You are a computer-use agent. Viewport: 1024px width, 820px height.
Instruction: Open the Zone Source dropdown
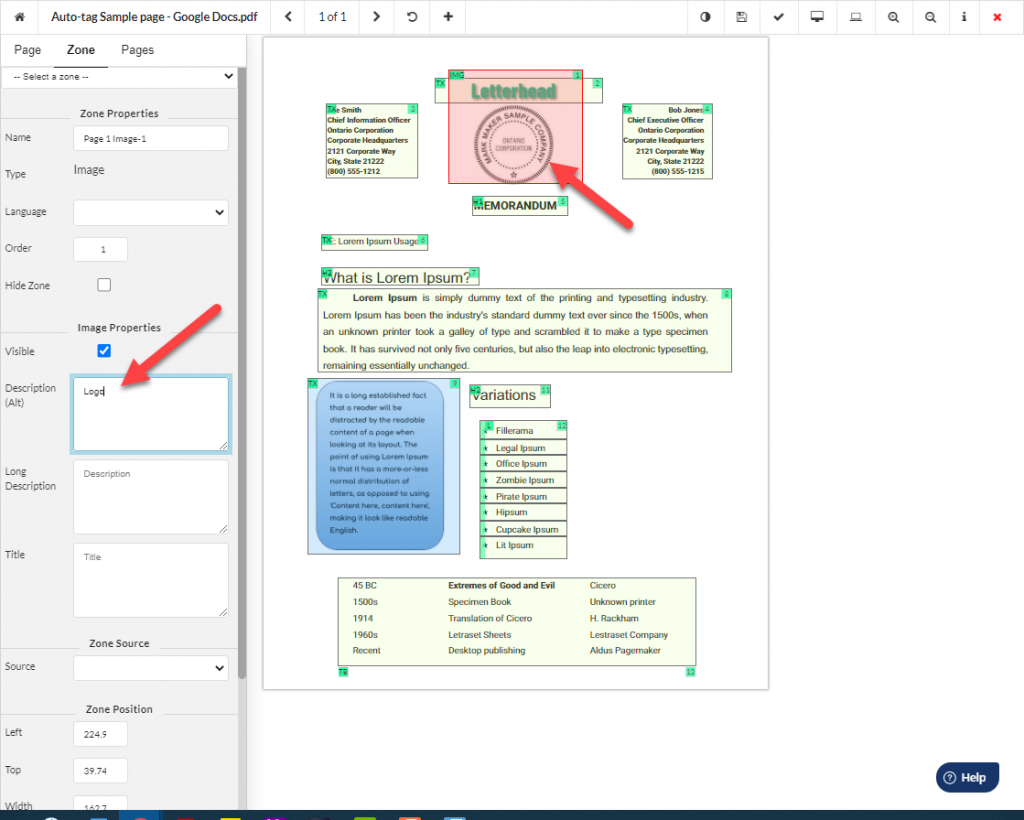click(x=150, y=667)
